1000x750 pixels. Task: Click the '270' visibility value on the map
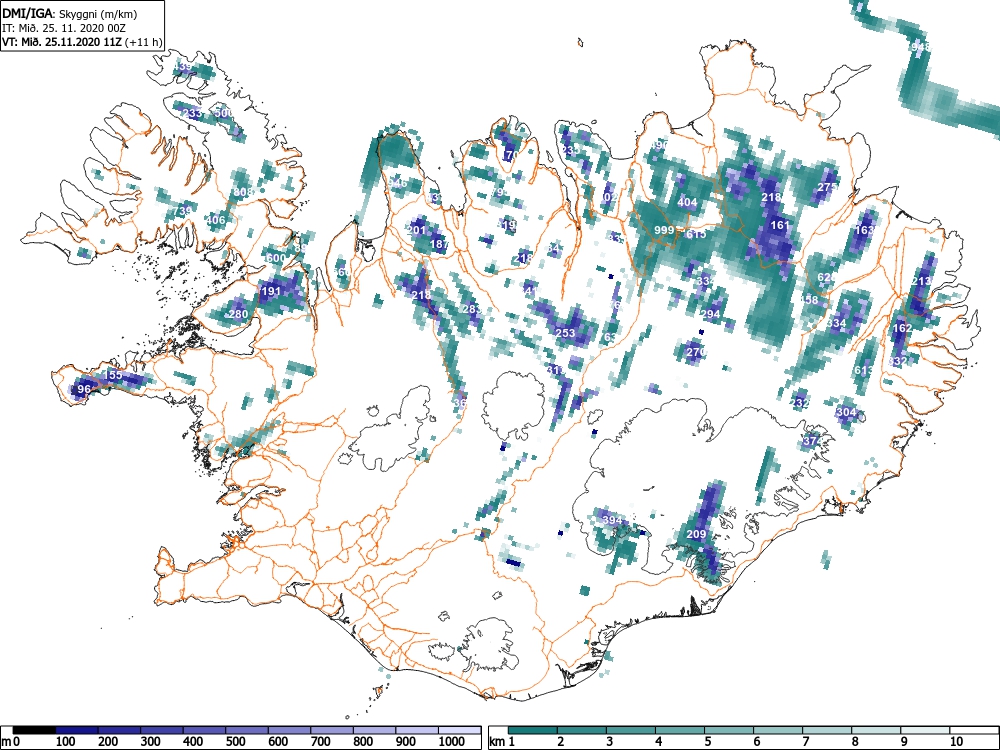[696, 352]
